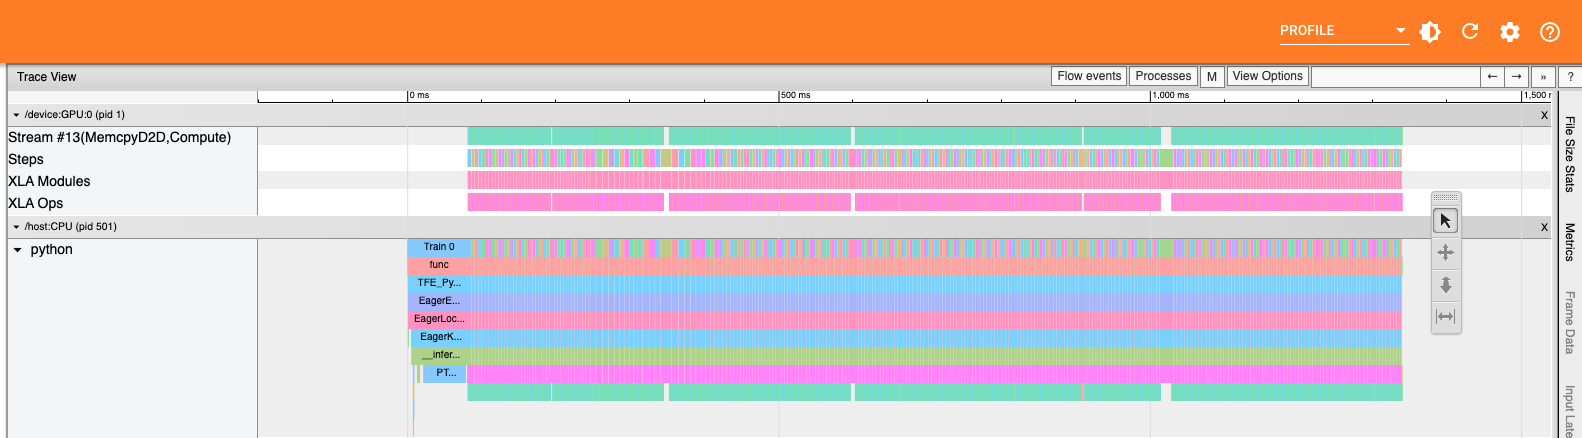Viewport: 1582px width, 438px height.
Task: Grab the mouse mode toolbar handle
Action: 1446,198
